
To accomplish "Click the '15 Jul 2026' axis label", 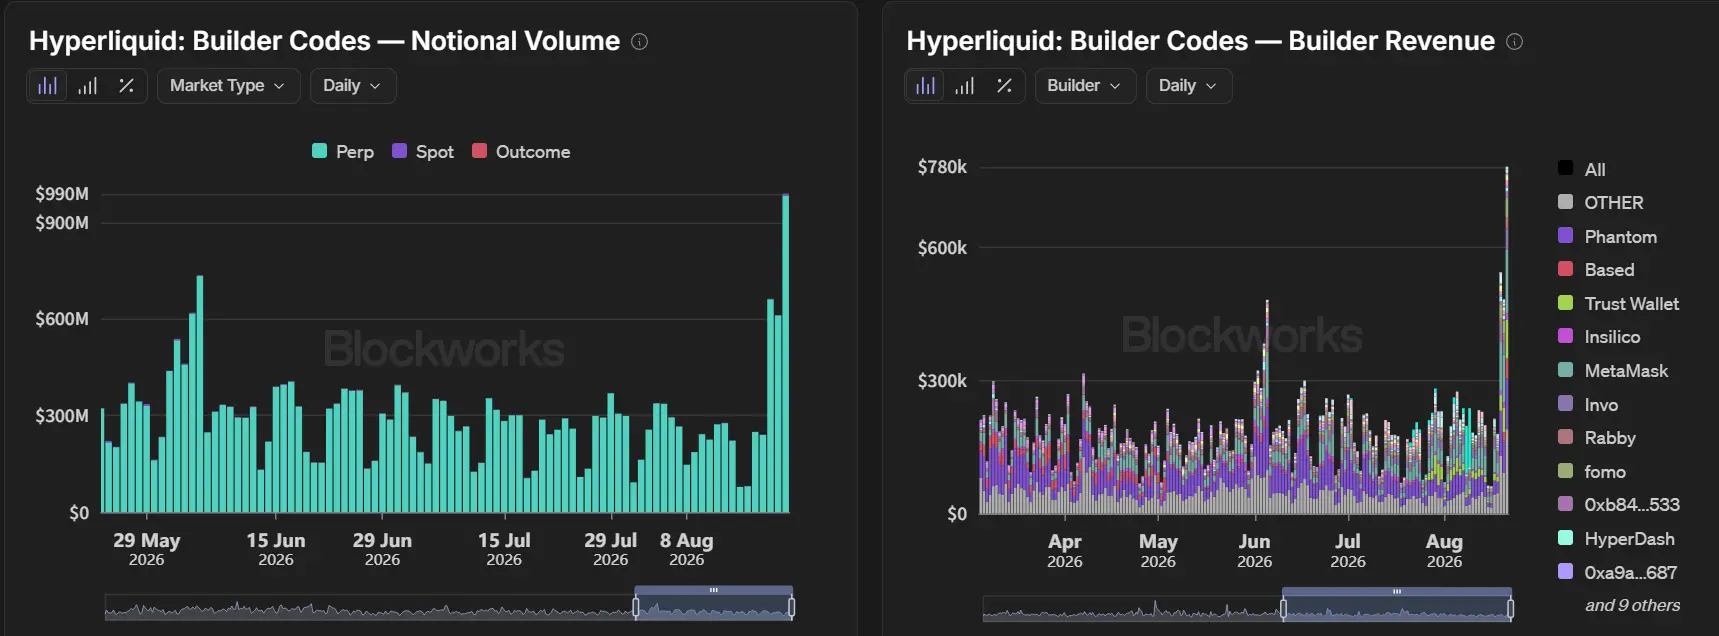I will click(504, 549).
